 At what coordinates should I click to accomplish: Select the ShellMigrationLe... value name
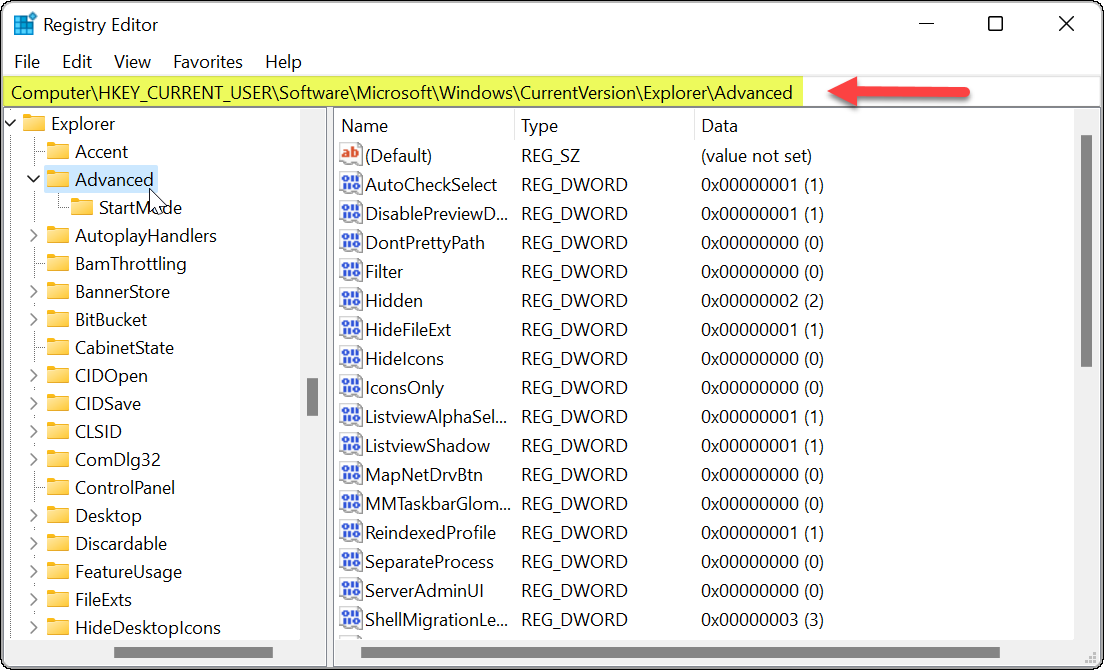437,620
